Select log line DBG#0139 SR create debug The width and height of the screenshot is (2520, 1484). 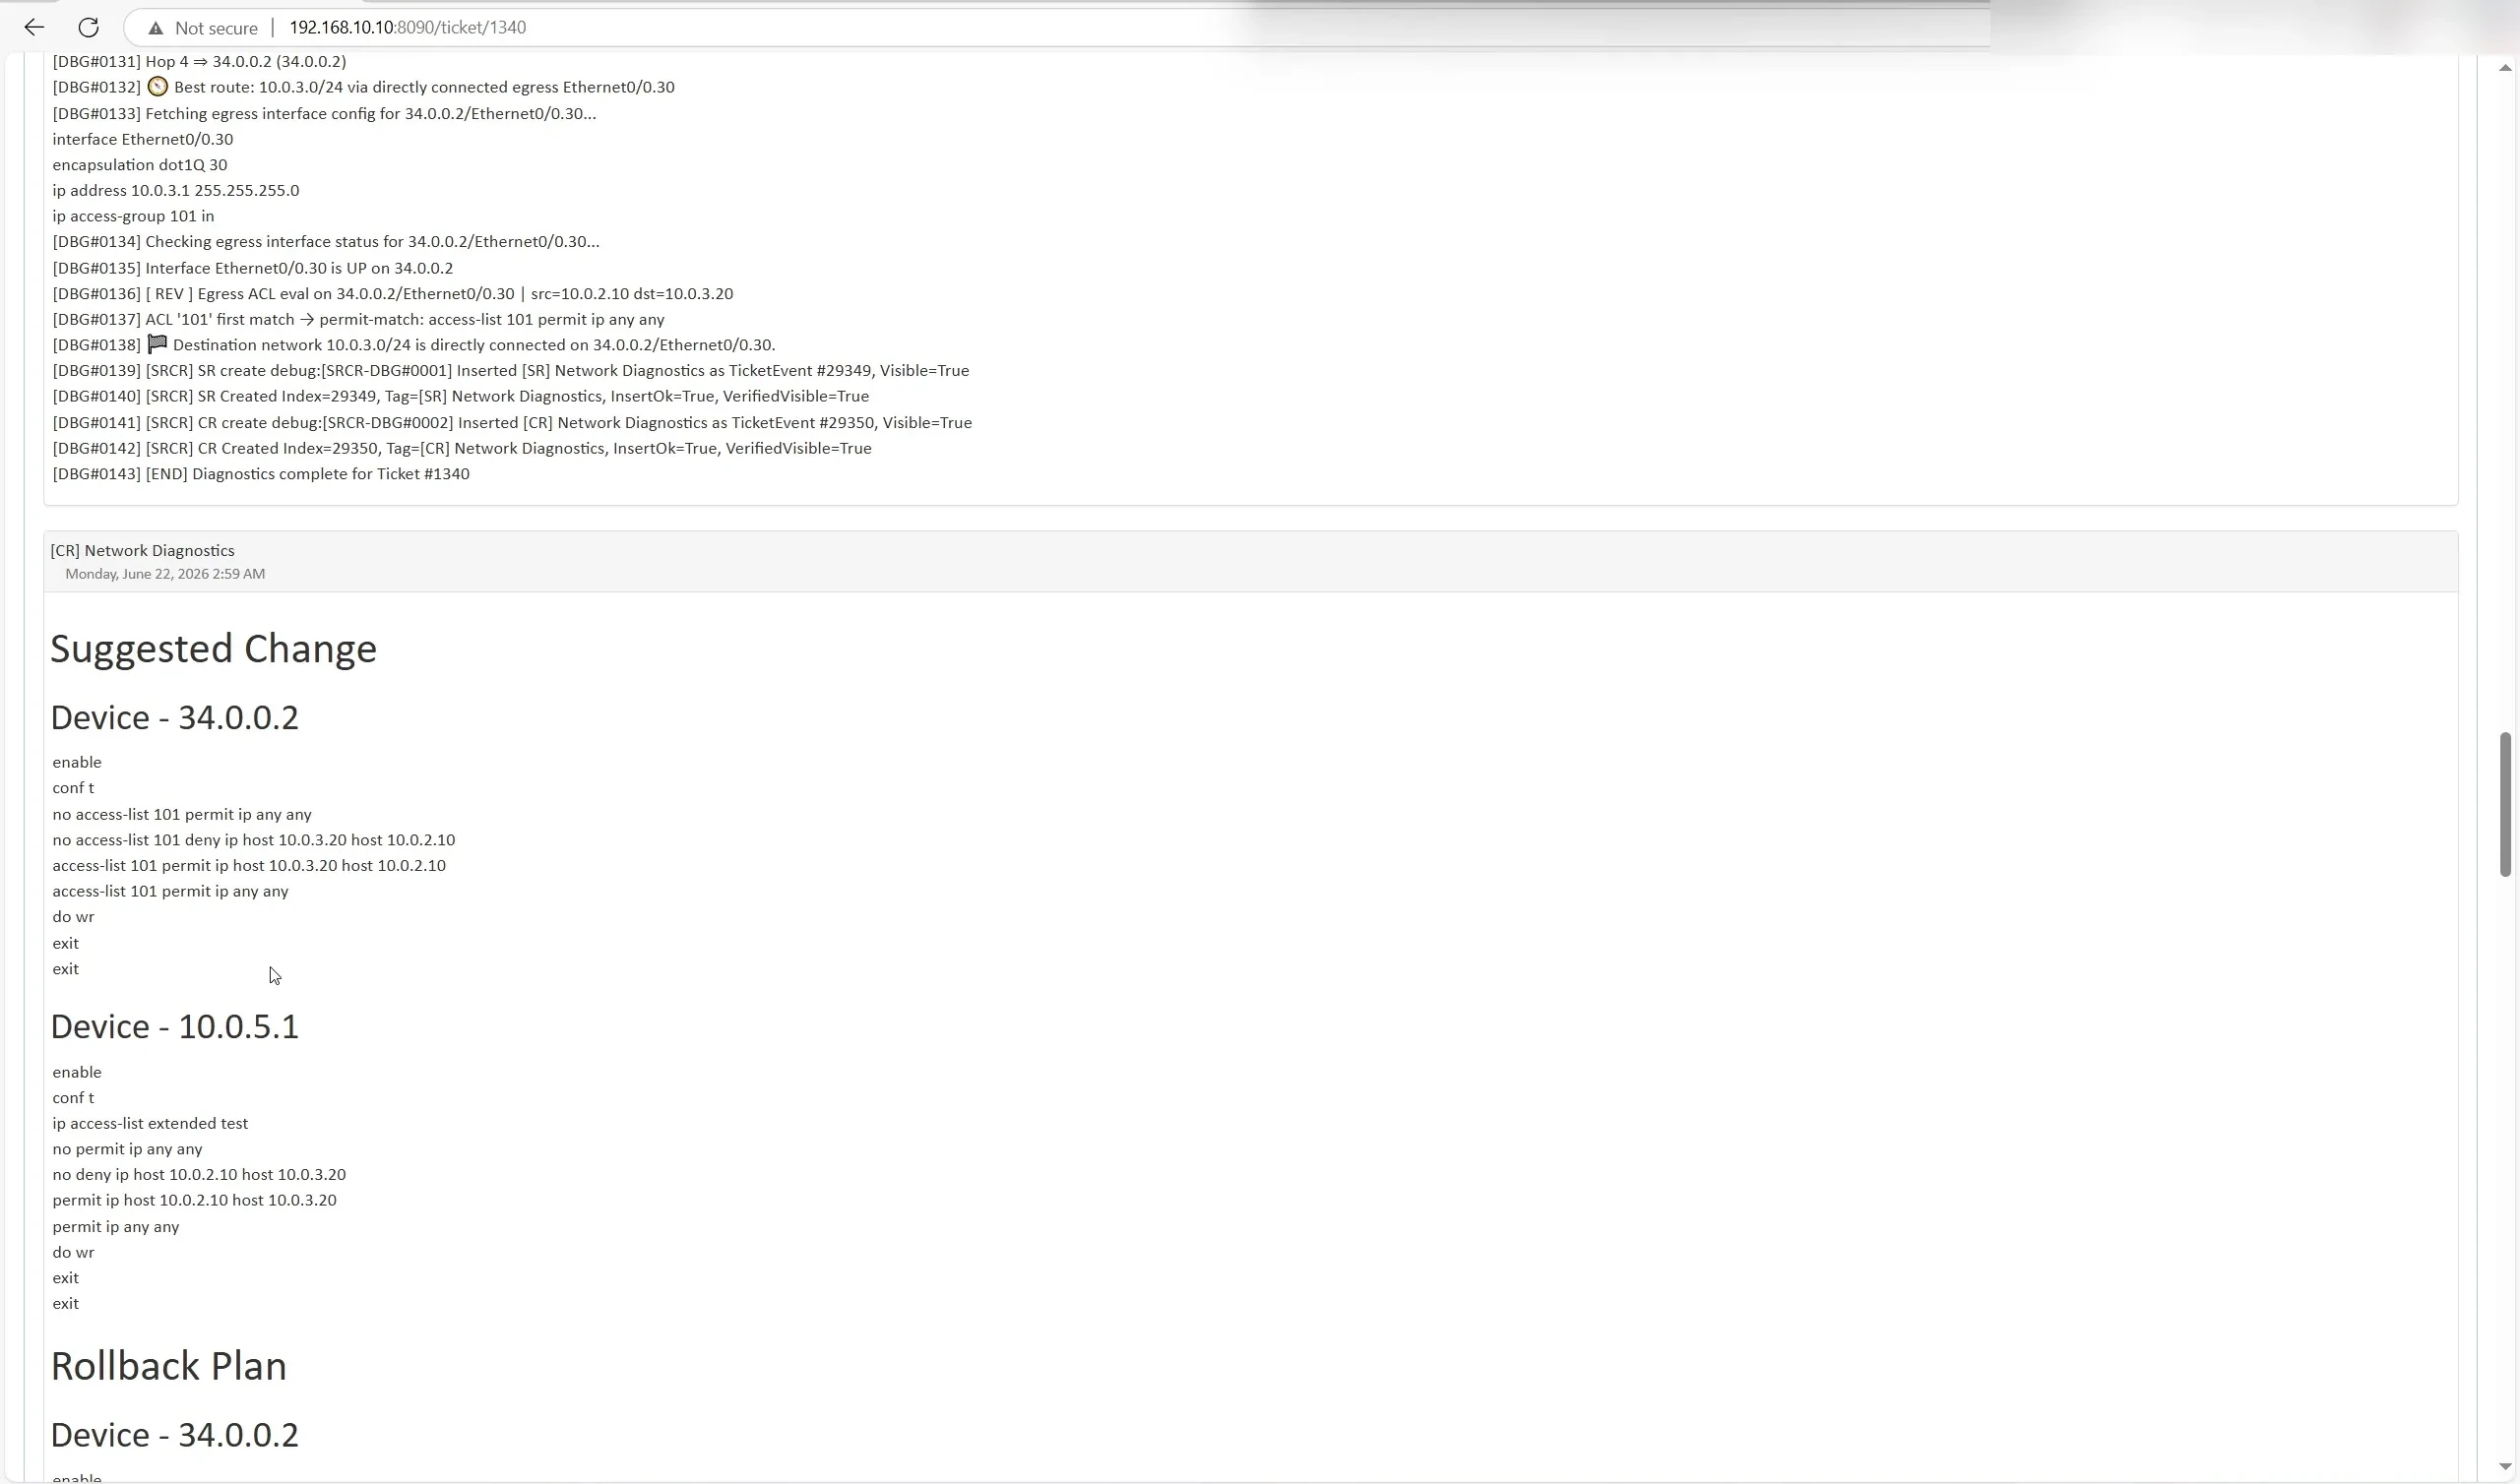pyautogui.click(x=510, y=371)
